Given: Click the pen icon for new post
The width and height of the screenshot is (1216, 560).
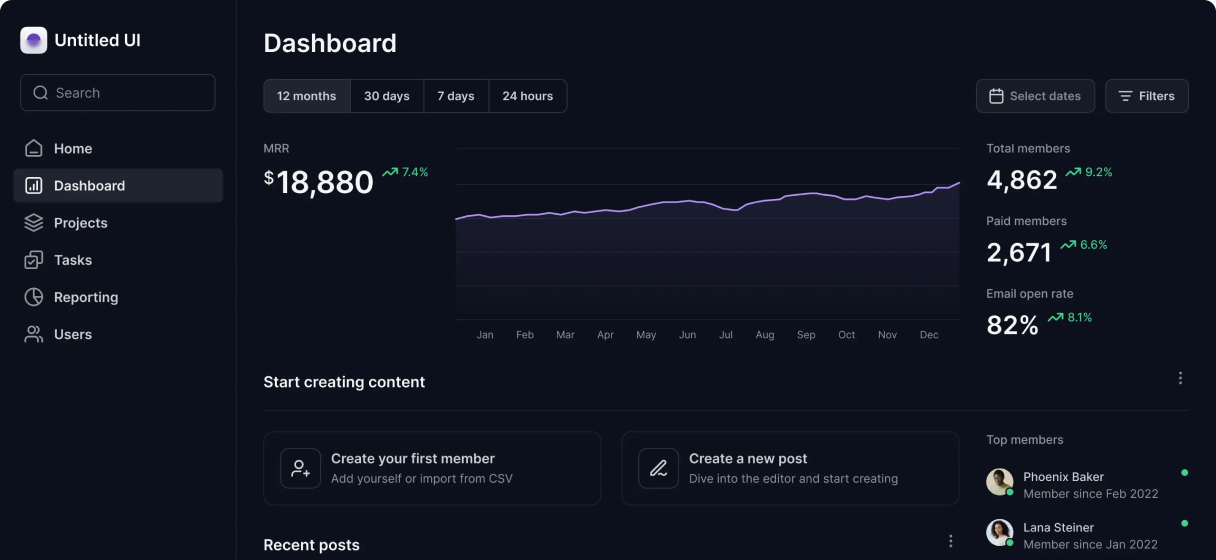Looking at the screenshot, I should click(x=658, y=468).
